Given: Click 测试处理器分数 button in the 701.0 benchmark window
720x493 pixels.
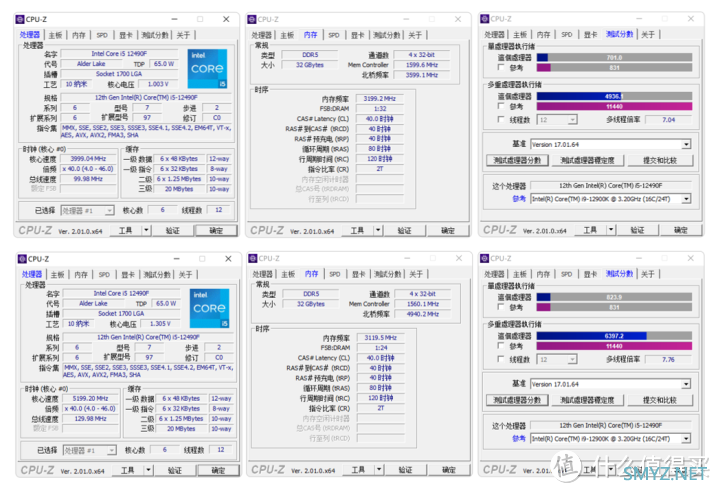Looking at the screenshot, I should point(517,161).
